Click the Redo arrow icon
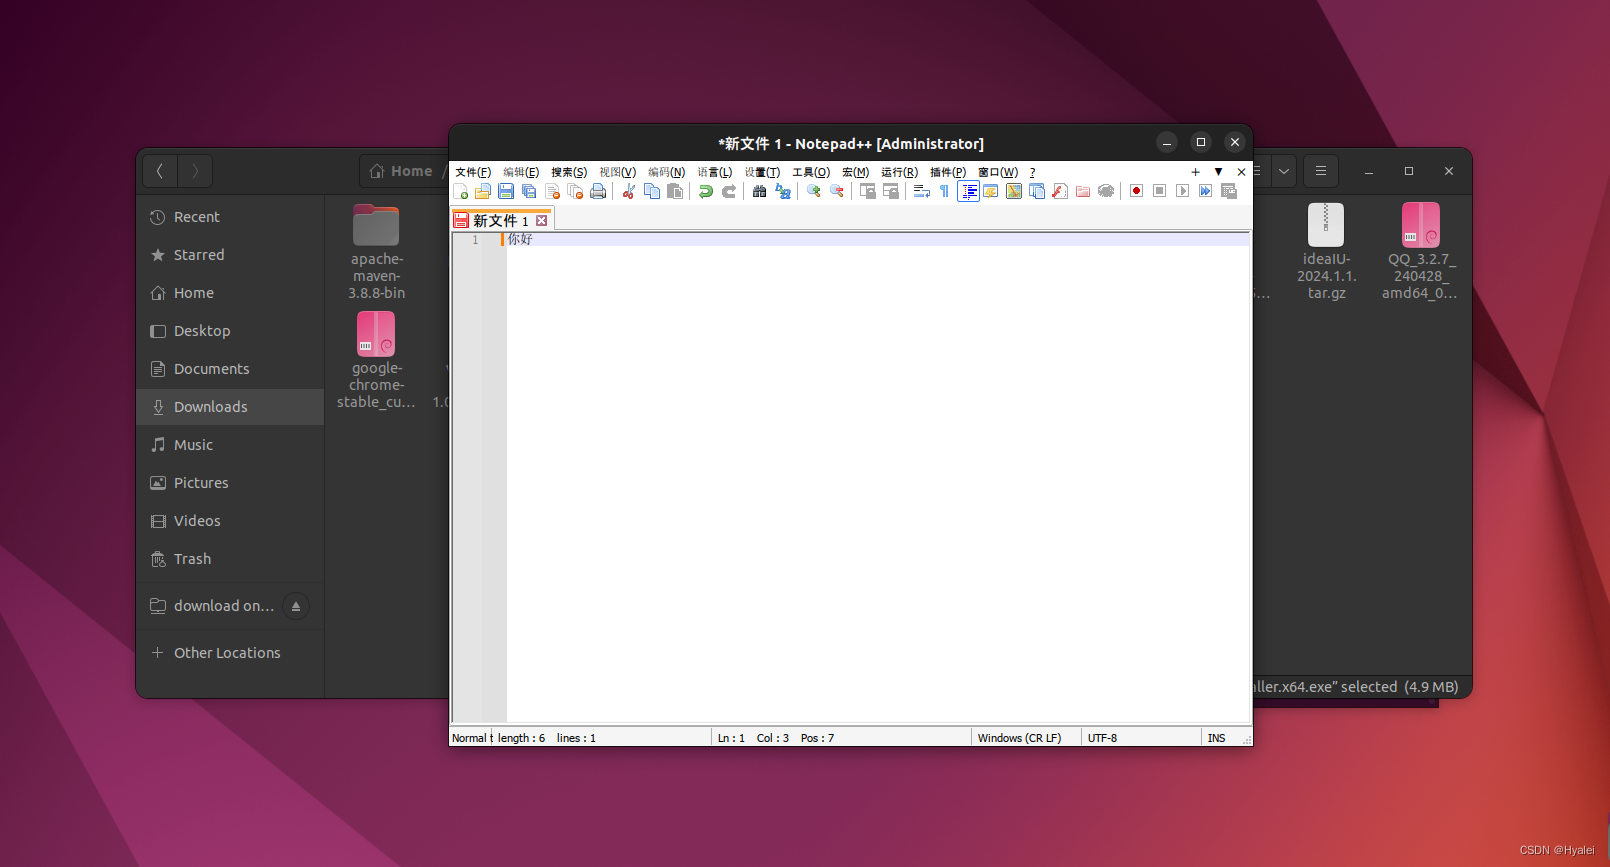 (x=729, y=191)
